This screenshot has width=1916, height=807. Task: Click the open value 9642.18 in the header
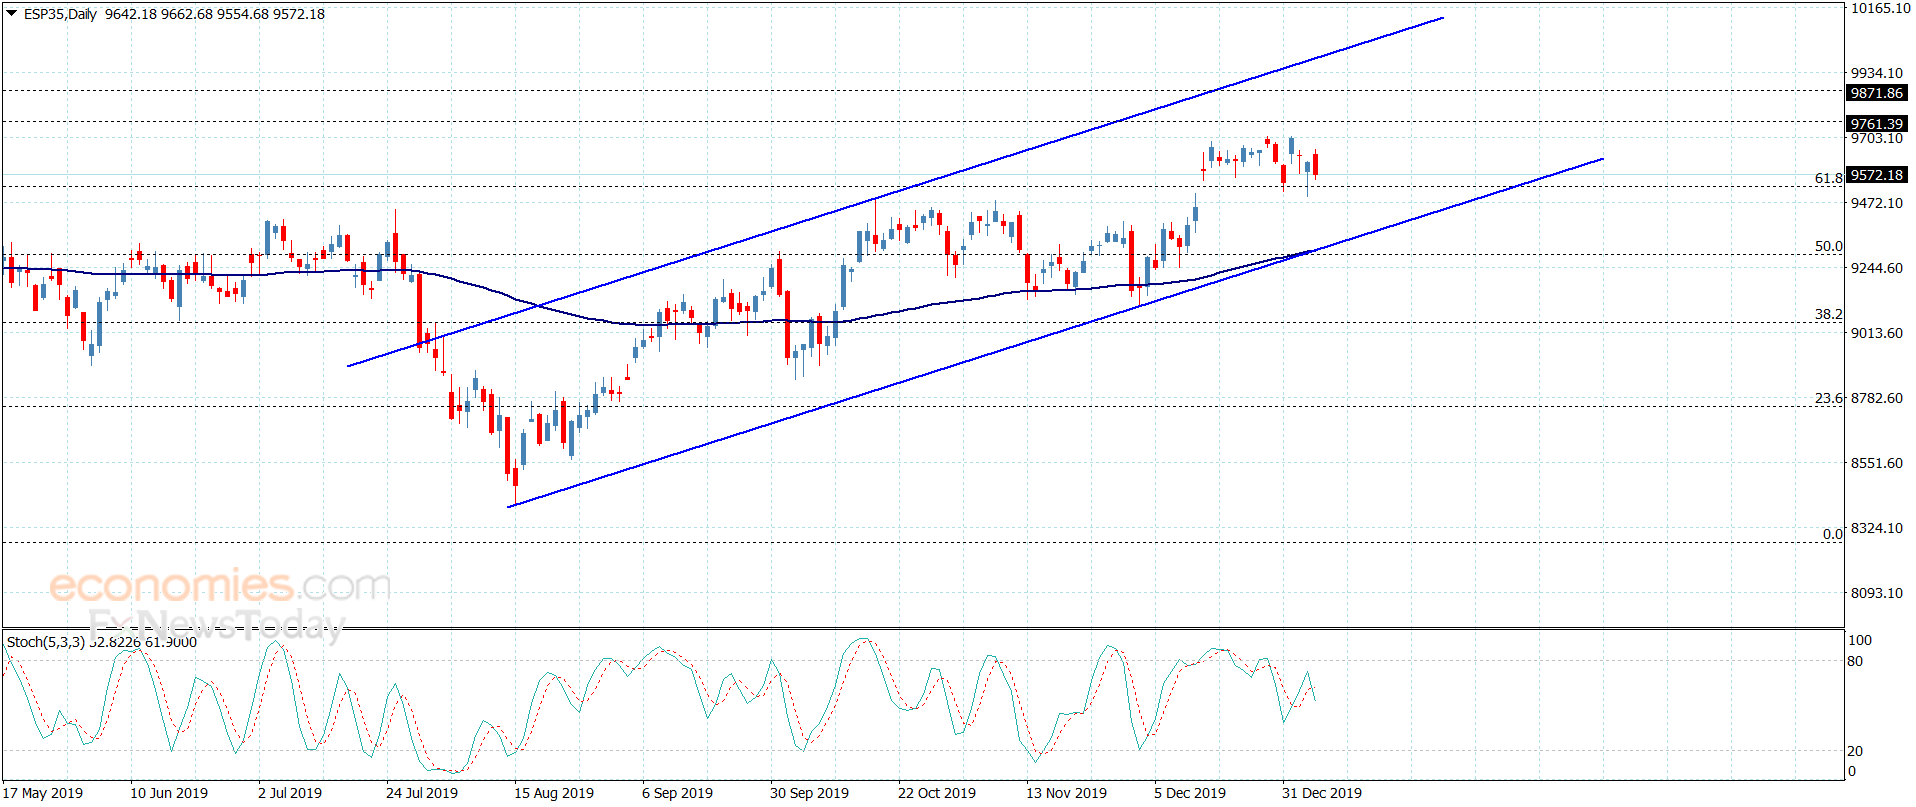(x=131, y=14)
